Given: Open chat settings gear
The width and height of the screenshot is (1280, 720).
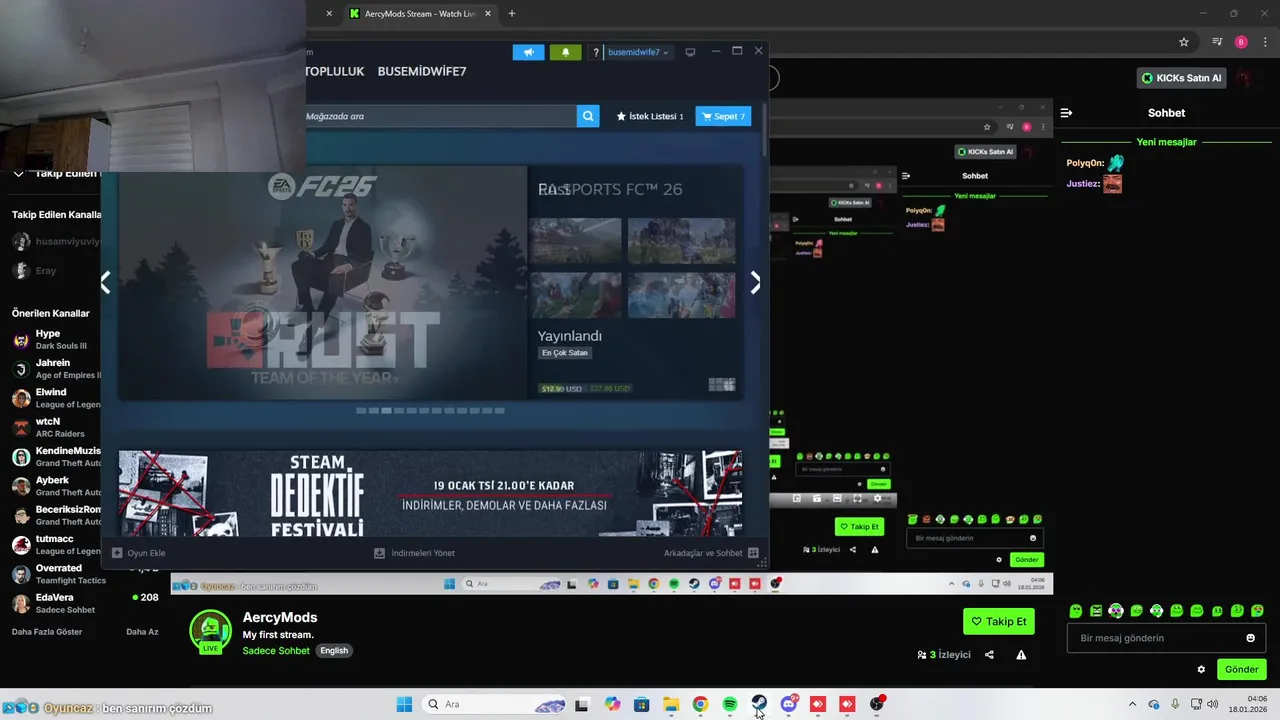Looking at the screenshot, I should [x=1201, y=670].
